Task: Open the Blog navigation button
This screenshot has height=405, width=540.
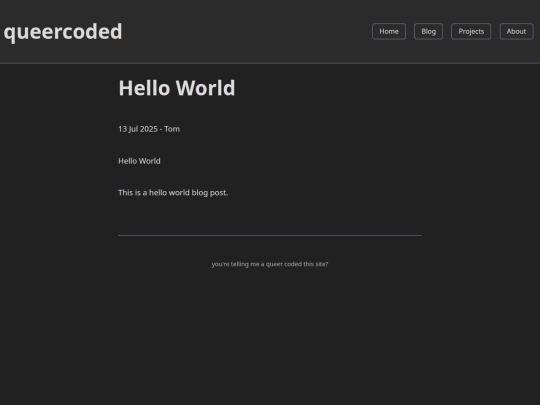Action: tap(428, 31)
